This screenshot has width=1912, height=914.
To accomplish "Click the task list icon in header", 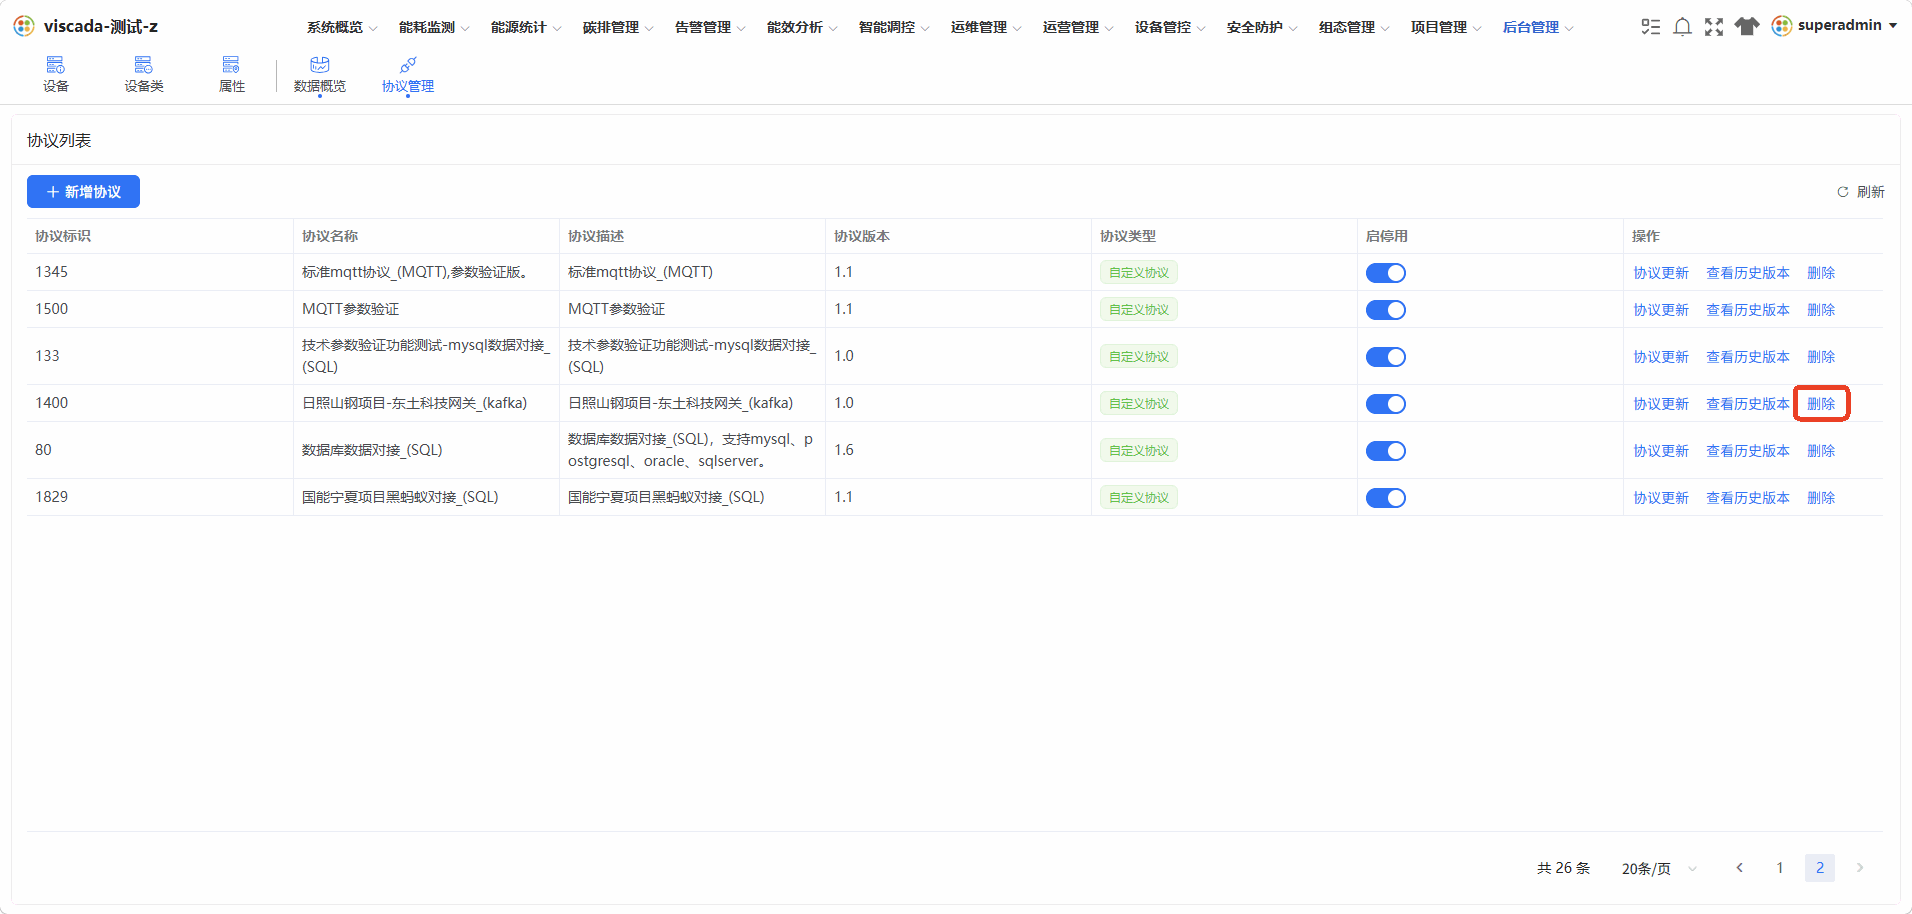I will pos(1651,27).
